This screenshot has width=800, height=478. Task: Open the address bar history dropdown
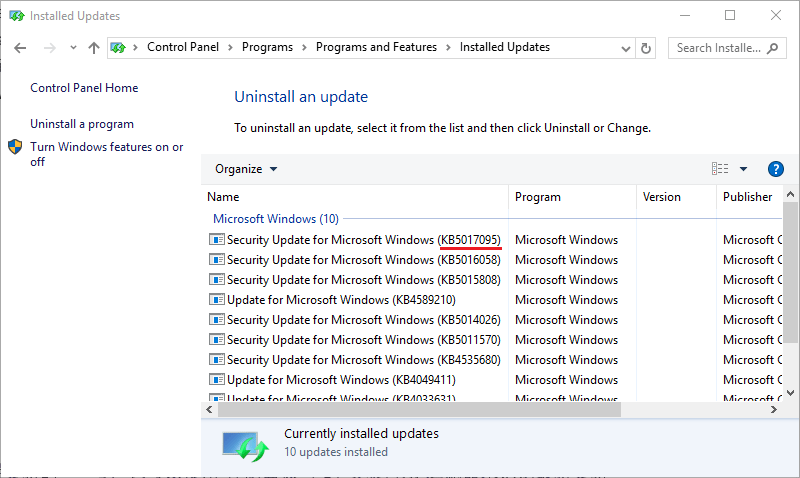pyautogui.click(x=626, y=48)
